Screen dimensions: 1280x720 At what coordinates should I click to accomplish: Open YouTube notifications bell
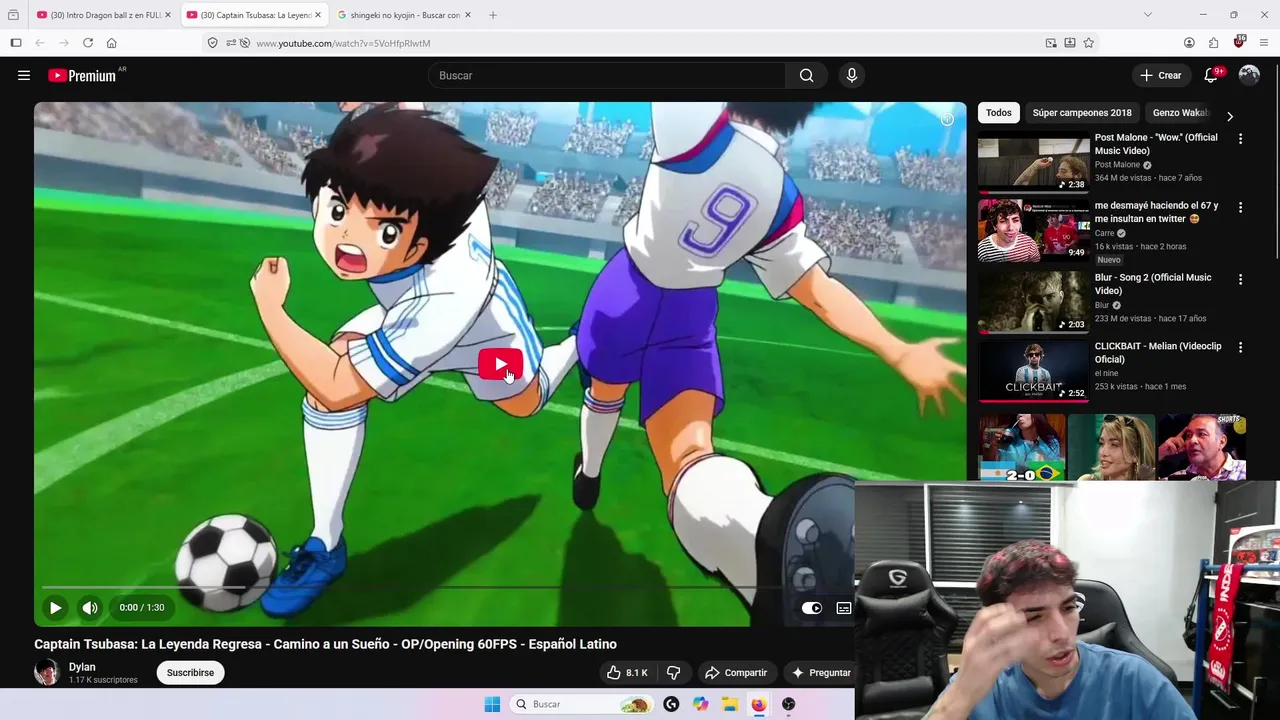click(x=1211, y=75)
